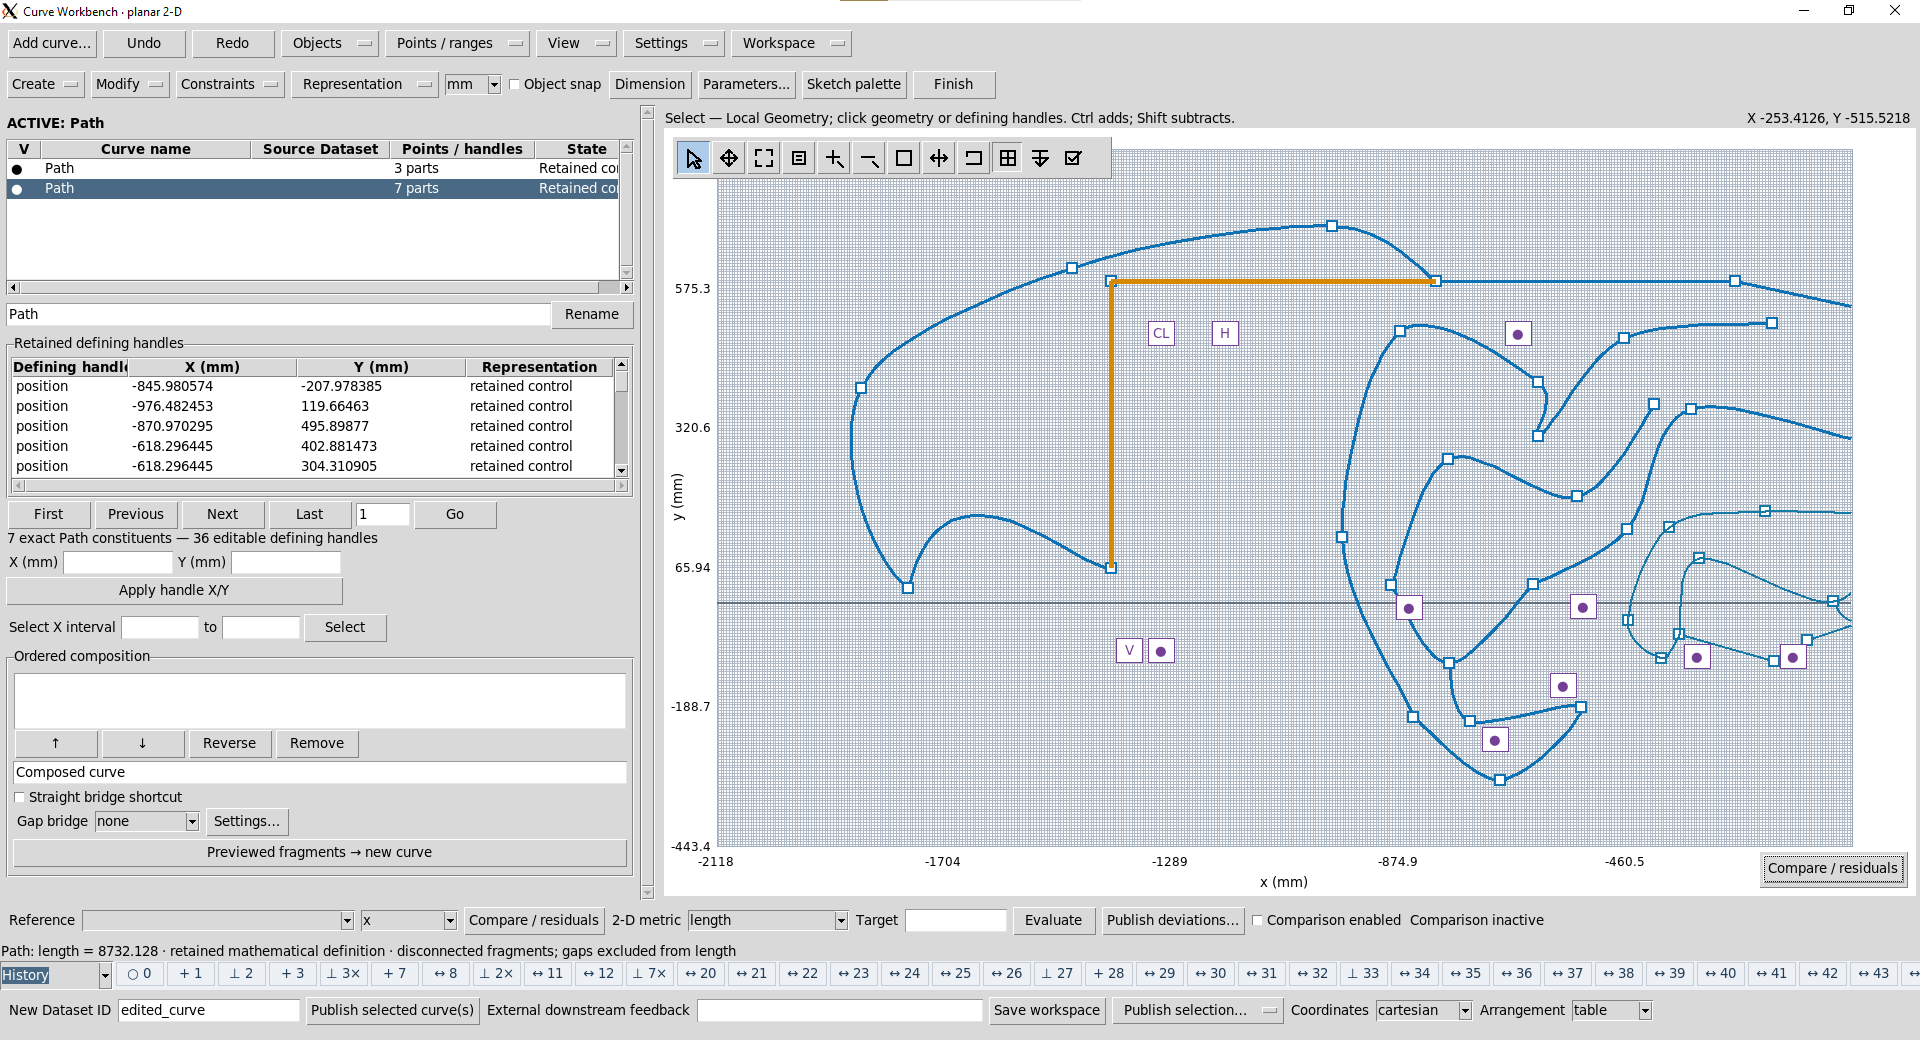Check the Comparison enabled box
The image size is (1920, 1040).
point(1258,921)
